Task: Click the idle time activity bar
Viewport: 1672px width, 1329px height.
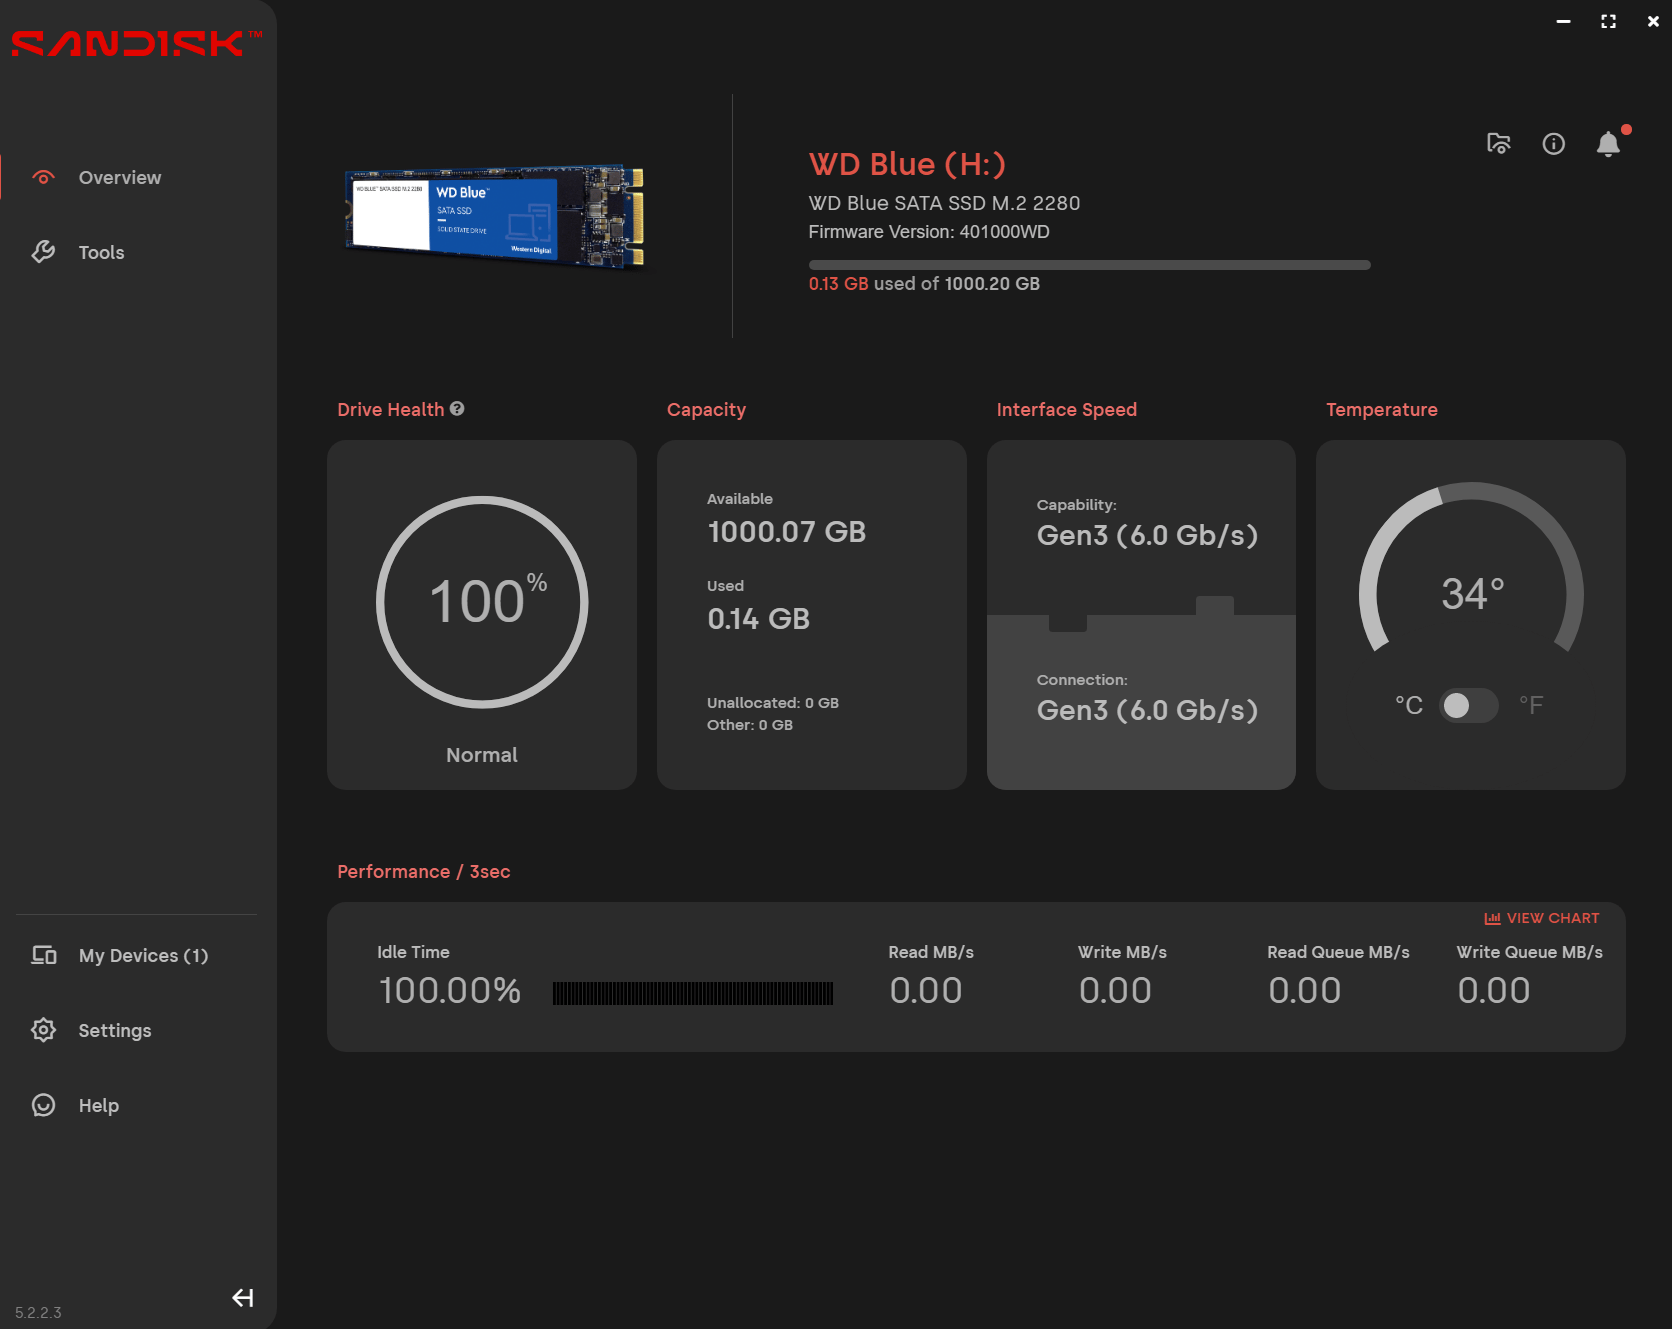Action: coord(692,992)
